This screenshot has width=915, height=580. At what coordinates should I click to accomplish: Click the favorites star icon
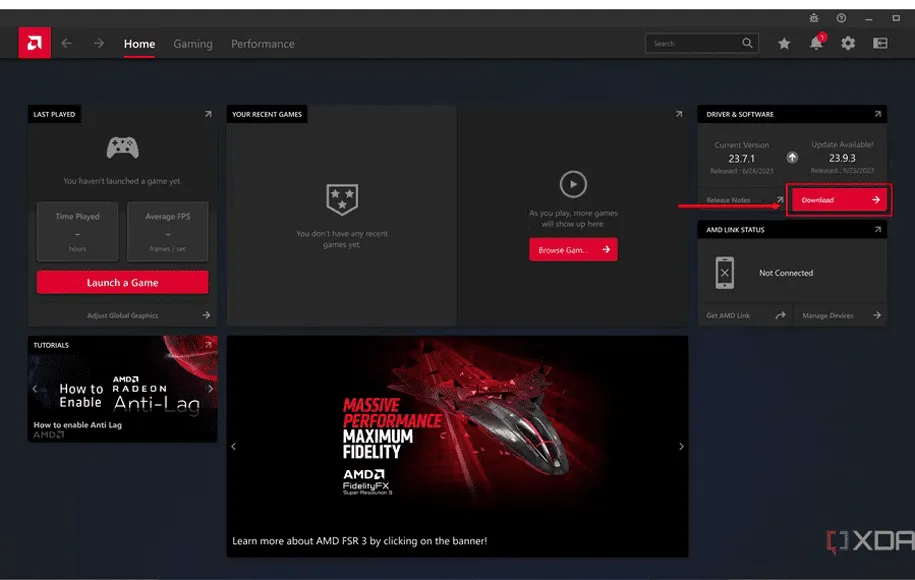click(784, 43)
